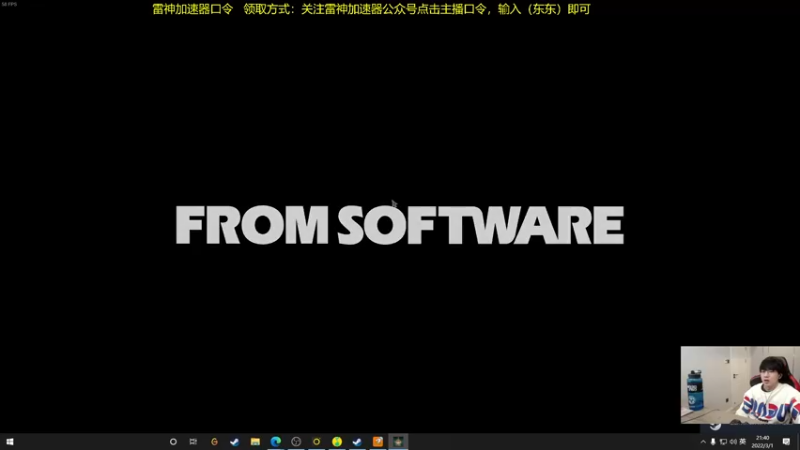Viewport: 800px width, 450px height.
Task: Switch to Microsoft Edge on taskbar
Action: 276,442
